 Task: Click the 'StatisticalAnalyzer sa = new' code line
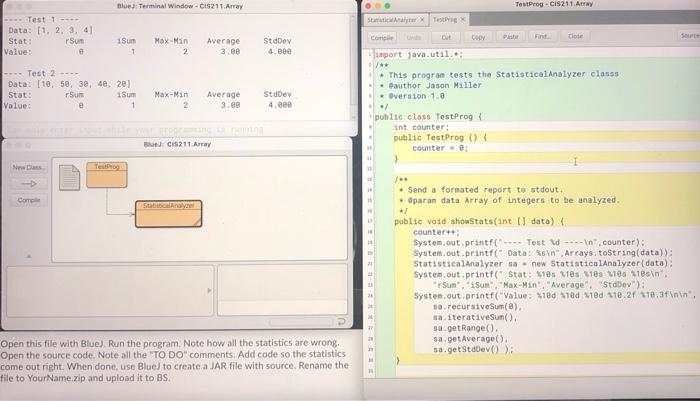(543, 263)
